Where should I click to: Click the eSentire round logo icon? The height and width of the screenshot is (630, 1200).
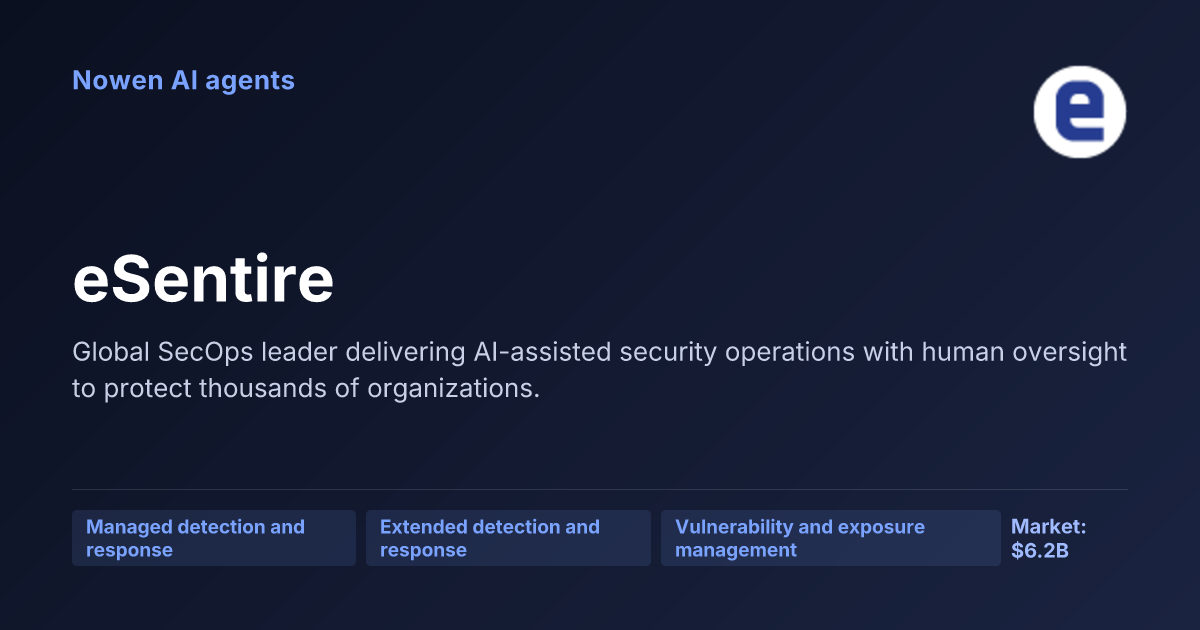[1080, 111]
